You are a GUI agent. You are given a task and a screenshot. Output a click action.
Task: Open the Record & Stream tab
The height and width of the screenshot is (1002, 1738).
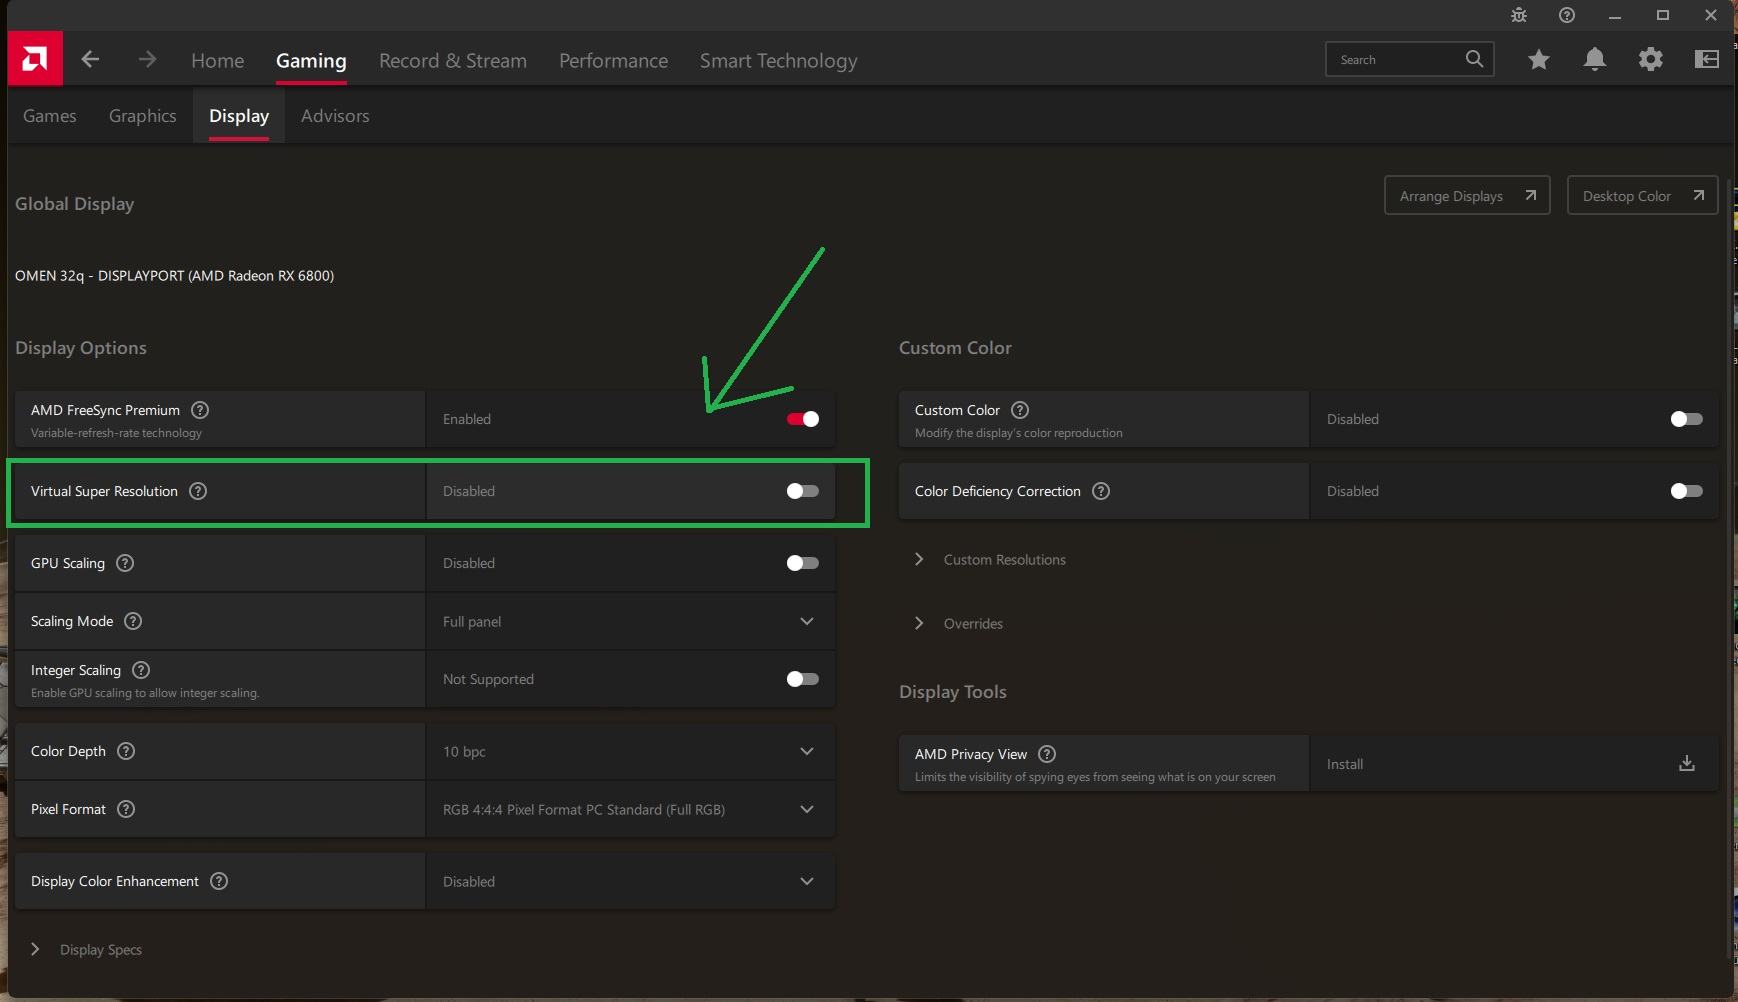tap(453, 60)
